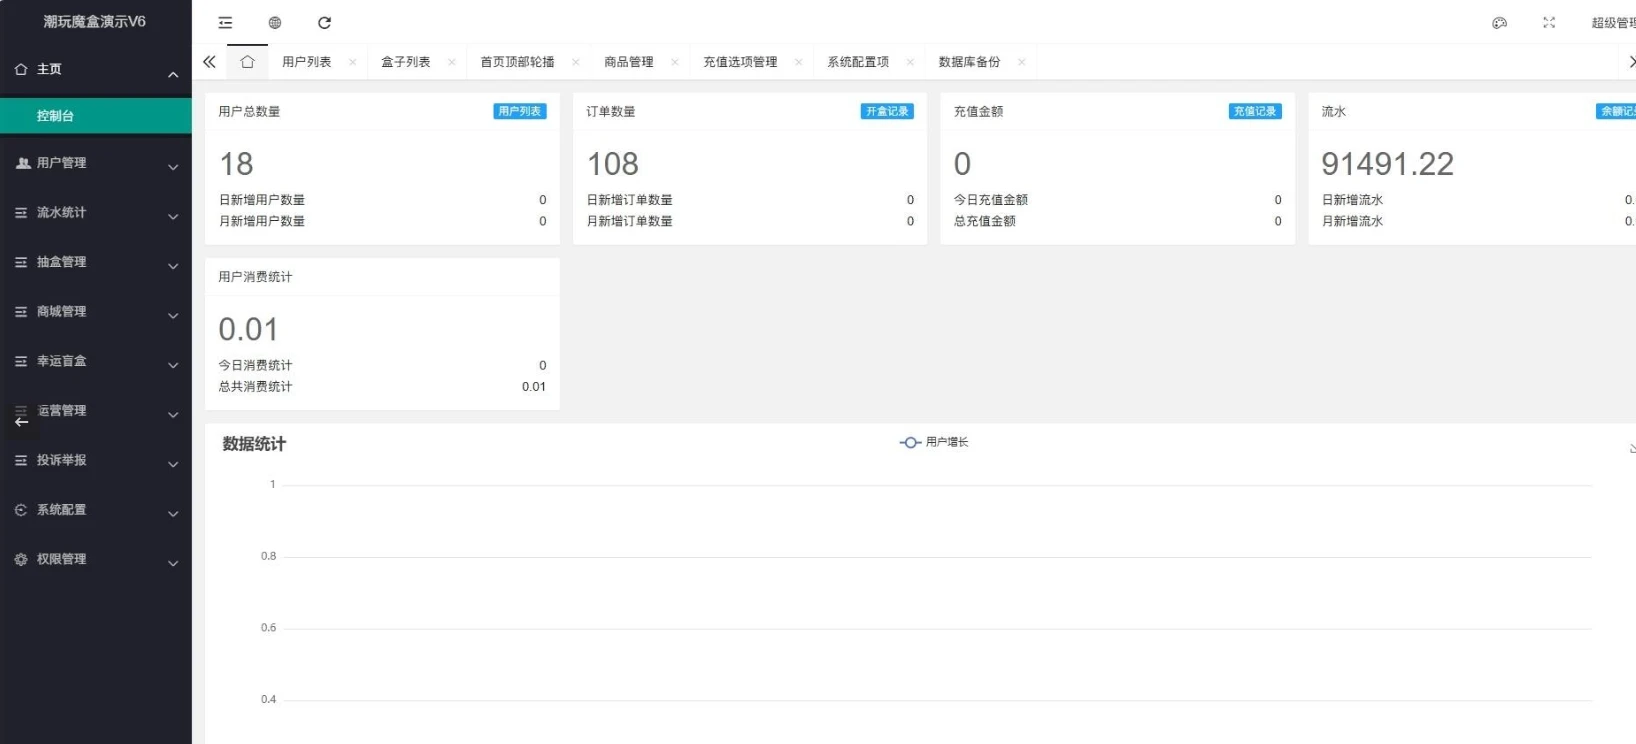This screenshot has width=1636, height=744.
Task: Click the 潮玩魔盒演示V6 logo title
Action: point(95,21)
